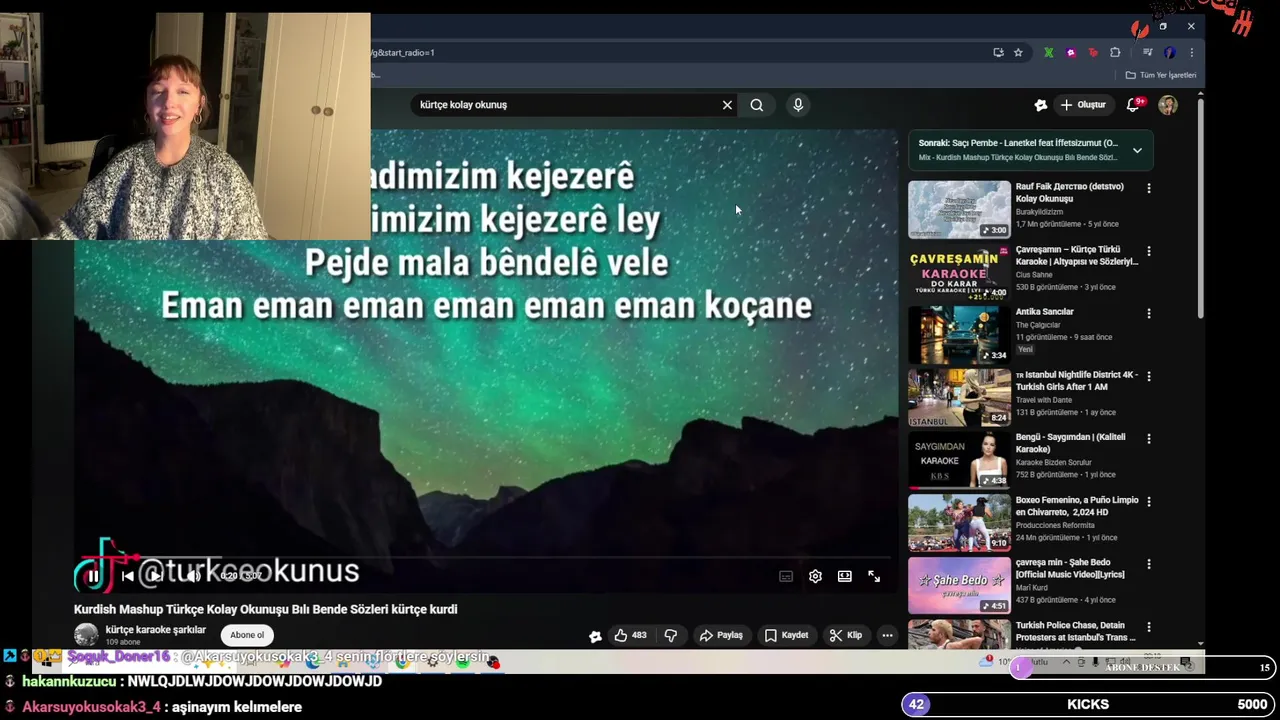Open çavreşa min - Şahe Bedo video
Image resolution: width=1280 pixels, height=720 pixels.
tap(959, 585)
